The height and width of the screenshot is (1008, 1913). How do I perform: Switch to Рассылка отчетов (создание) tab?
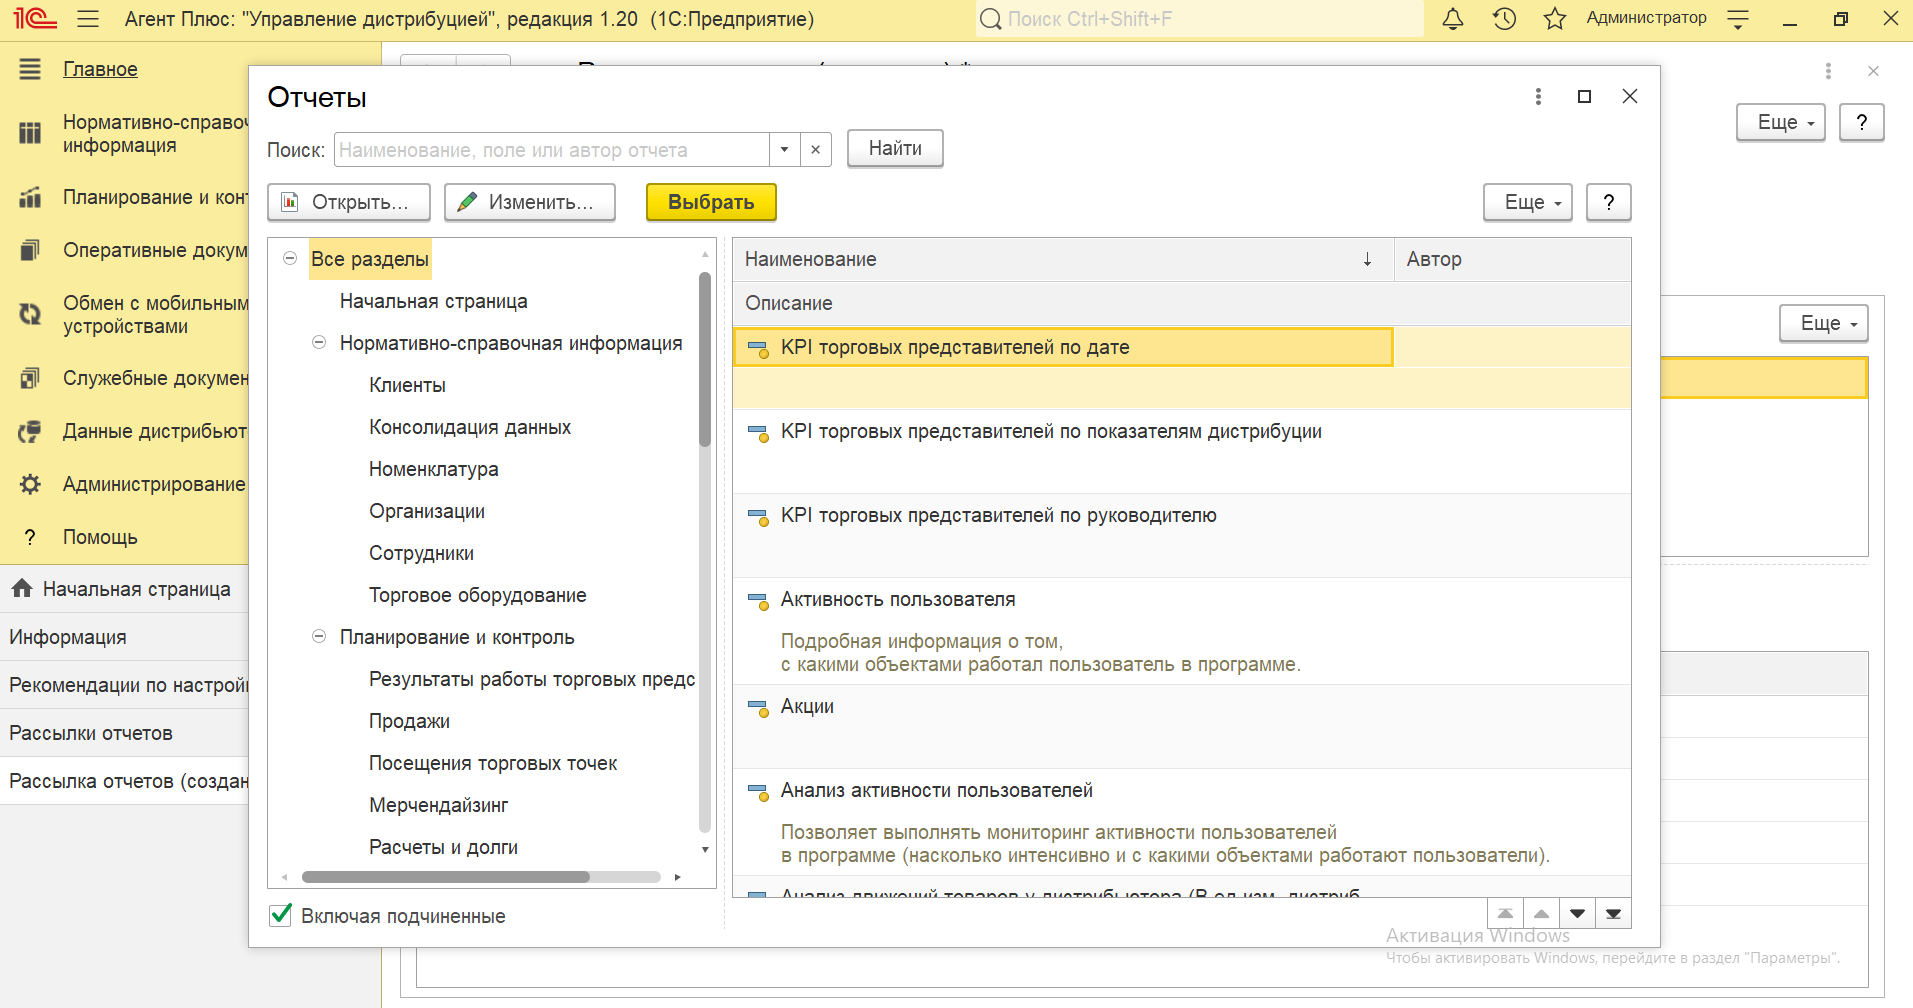pyautogui.click(x=124, y=781)
